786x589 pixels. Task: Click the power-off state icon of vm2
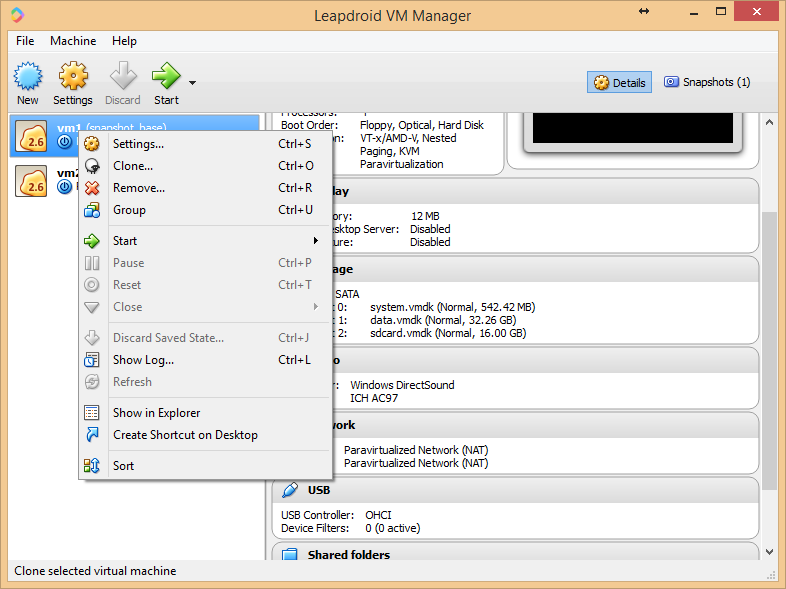pos(64,187)
